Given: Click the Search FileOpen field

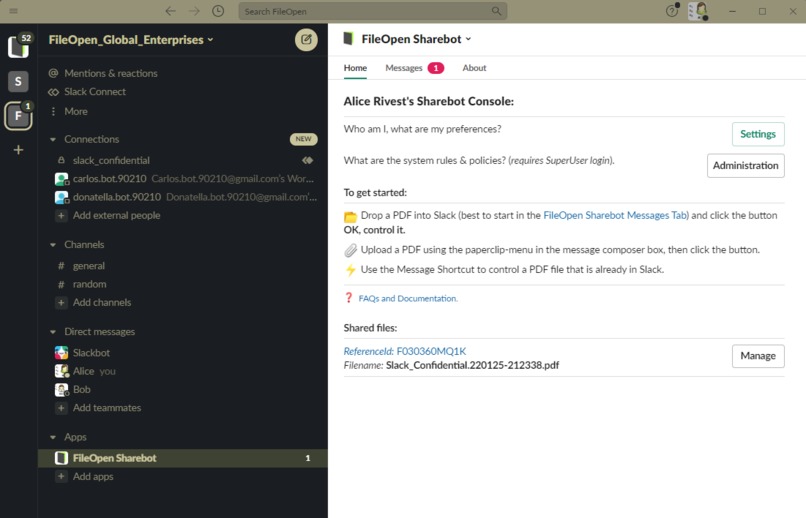Looking at the screenshot, I should (373, 11).
